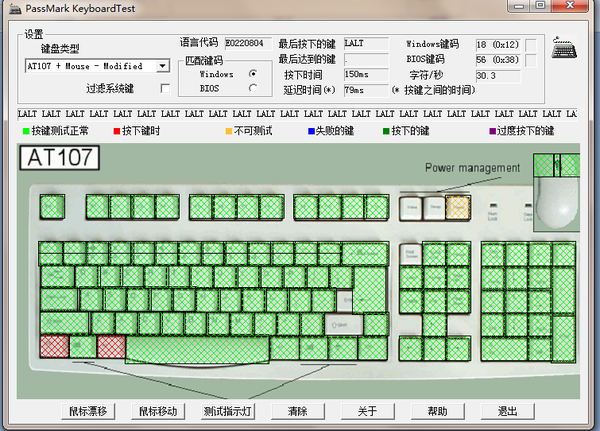Select the Windows key code radio button
The image size is (600, 431).
click(x=253, y=73)
